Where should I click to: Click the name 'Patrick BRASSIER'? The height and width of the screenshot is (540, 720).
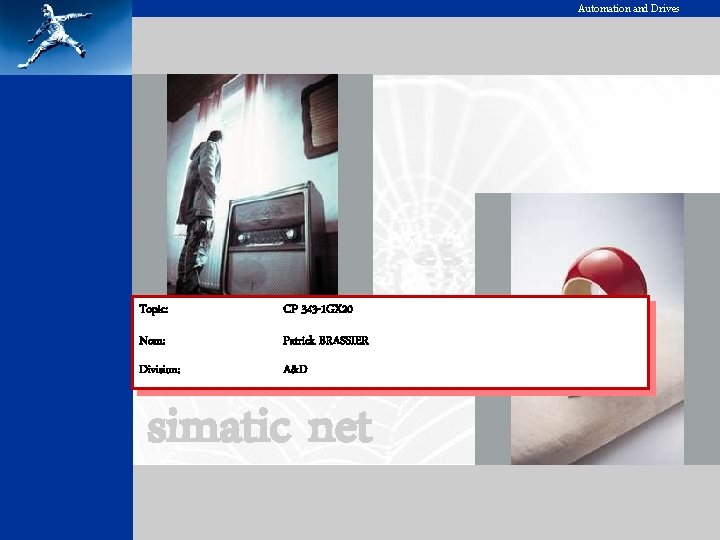coord(326,341)
